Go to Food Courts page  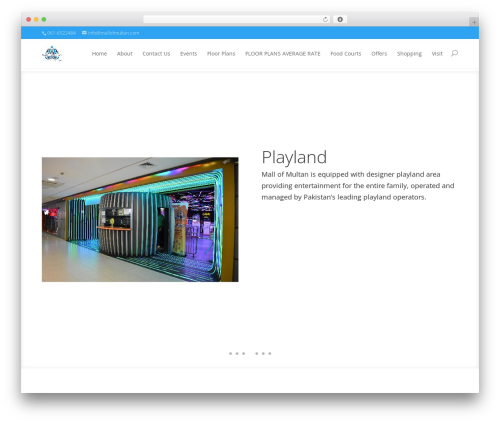tap(346, 54)
